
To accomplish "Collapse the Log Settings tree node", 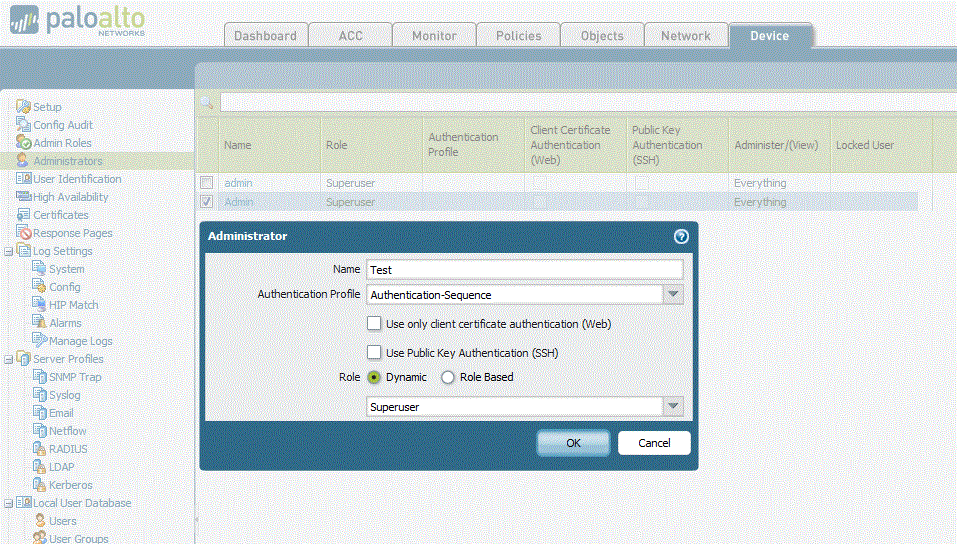I will [x=9, y=251].
